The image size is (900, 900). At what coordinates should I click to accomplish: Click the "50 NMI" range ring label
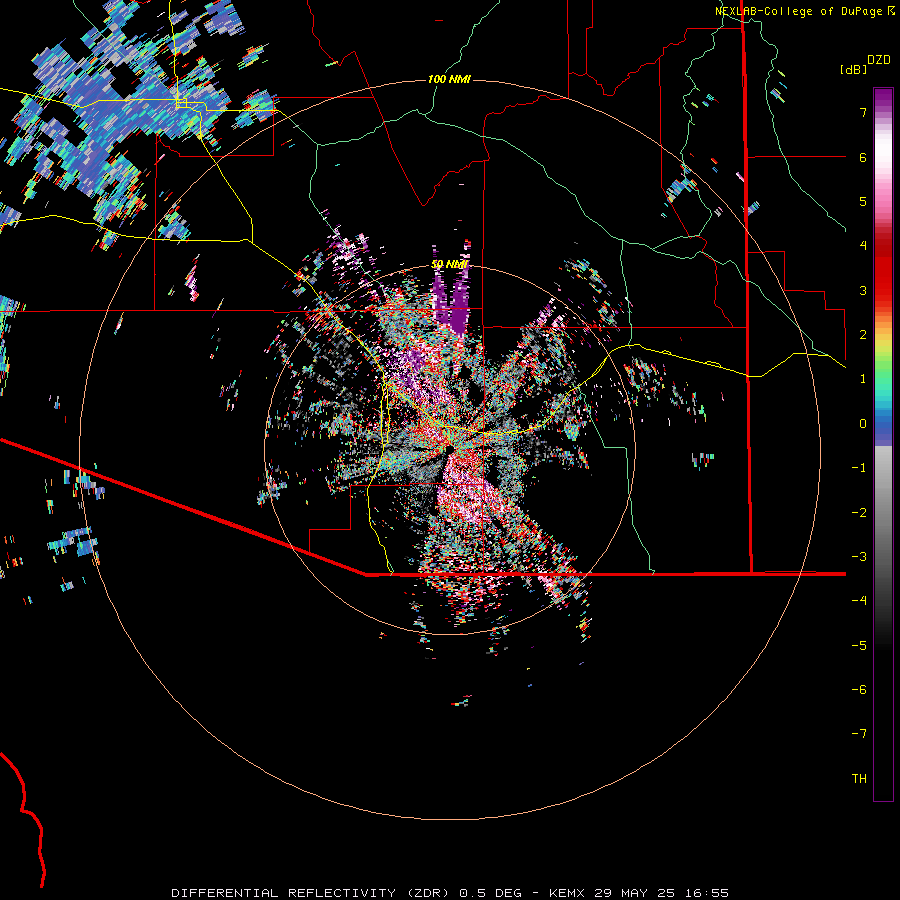[x=449, y=265]
